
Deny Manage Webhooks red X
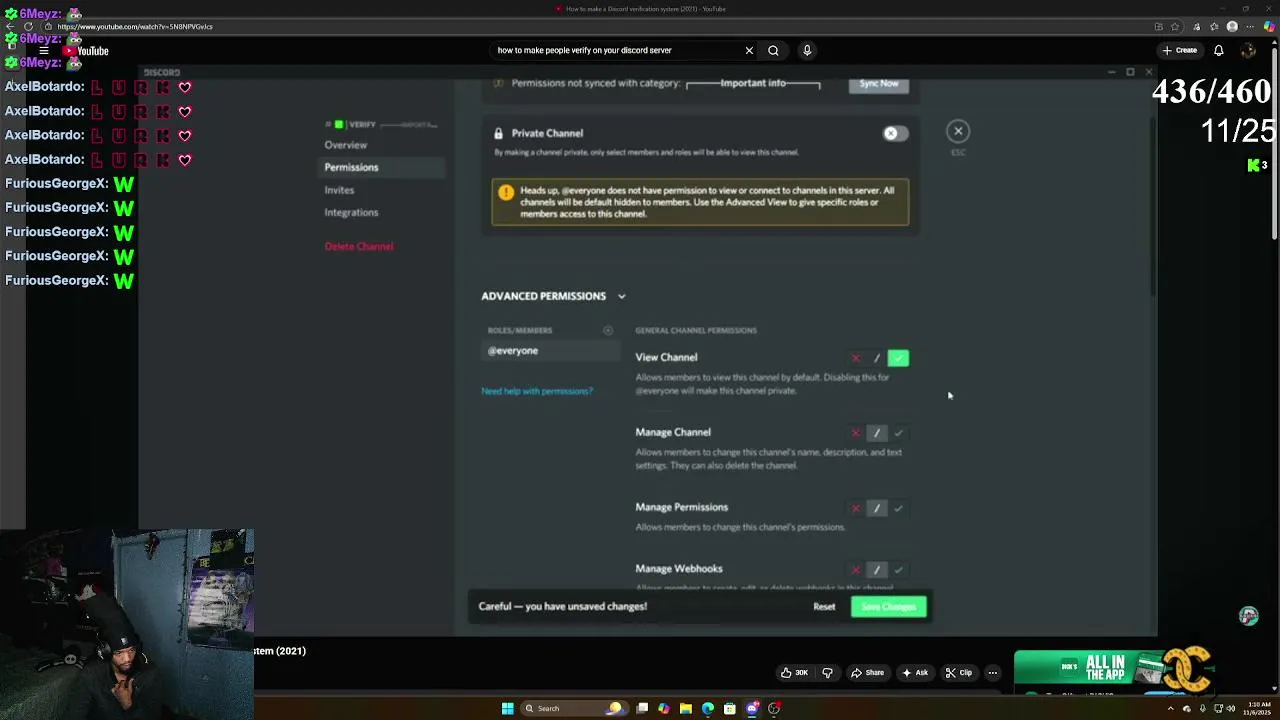tap(855, 569)
